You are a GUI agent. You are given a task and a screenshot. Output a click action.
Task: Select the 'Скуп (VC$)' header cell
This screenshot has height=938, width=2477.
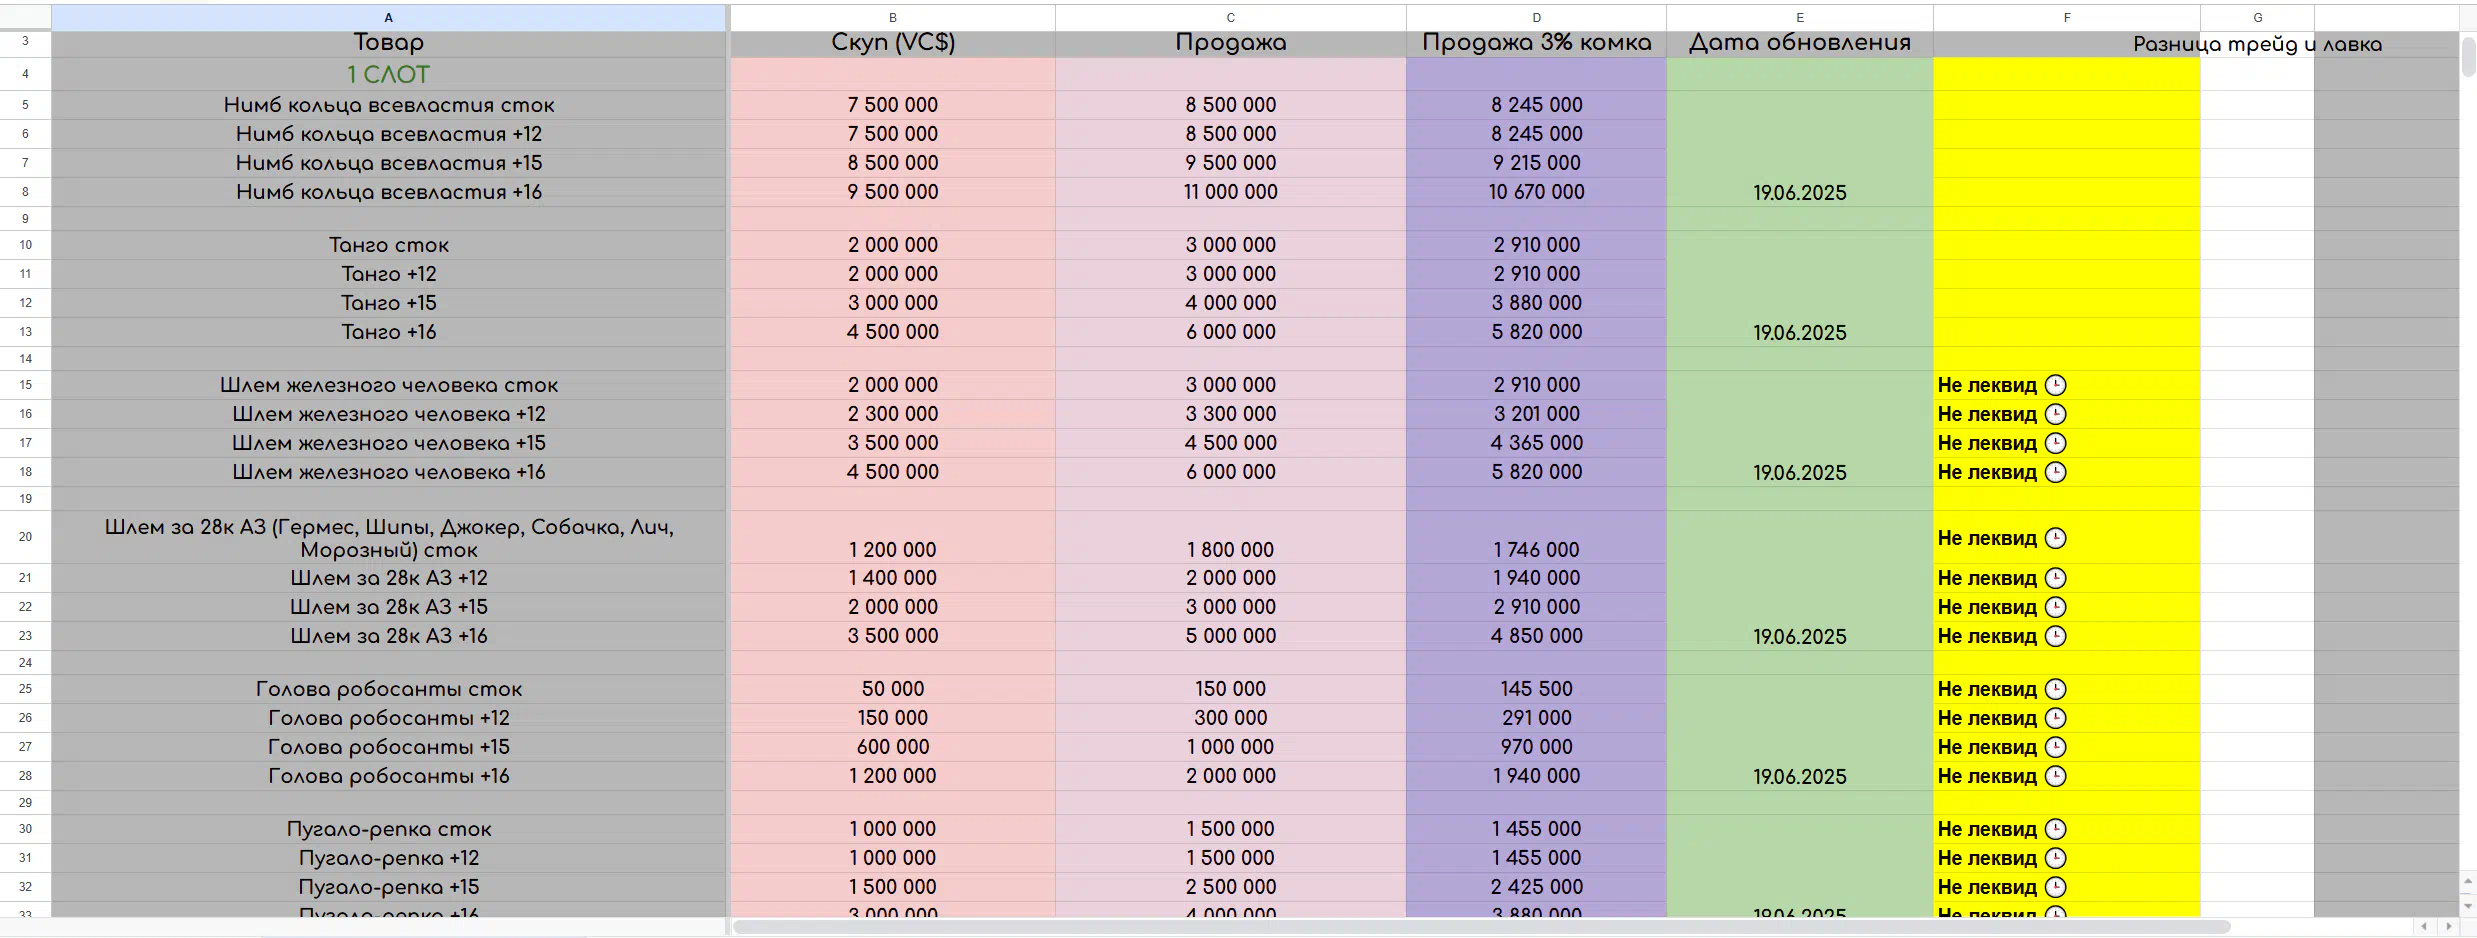[x=892, y=43]
